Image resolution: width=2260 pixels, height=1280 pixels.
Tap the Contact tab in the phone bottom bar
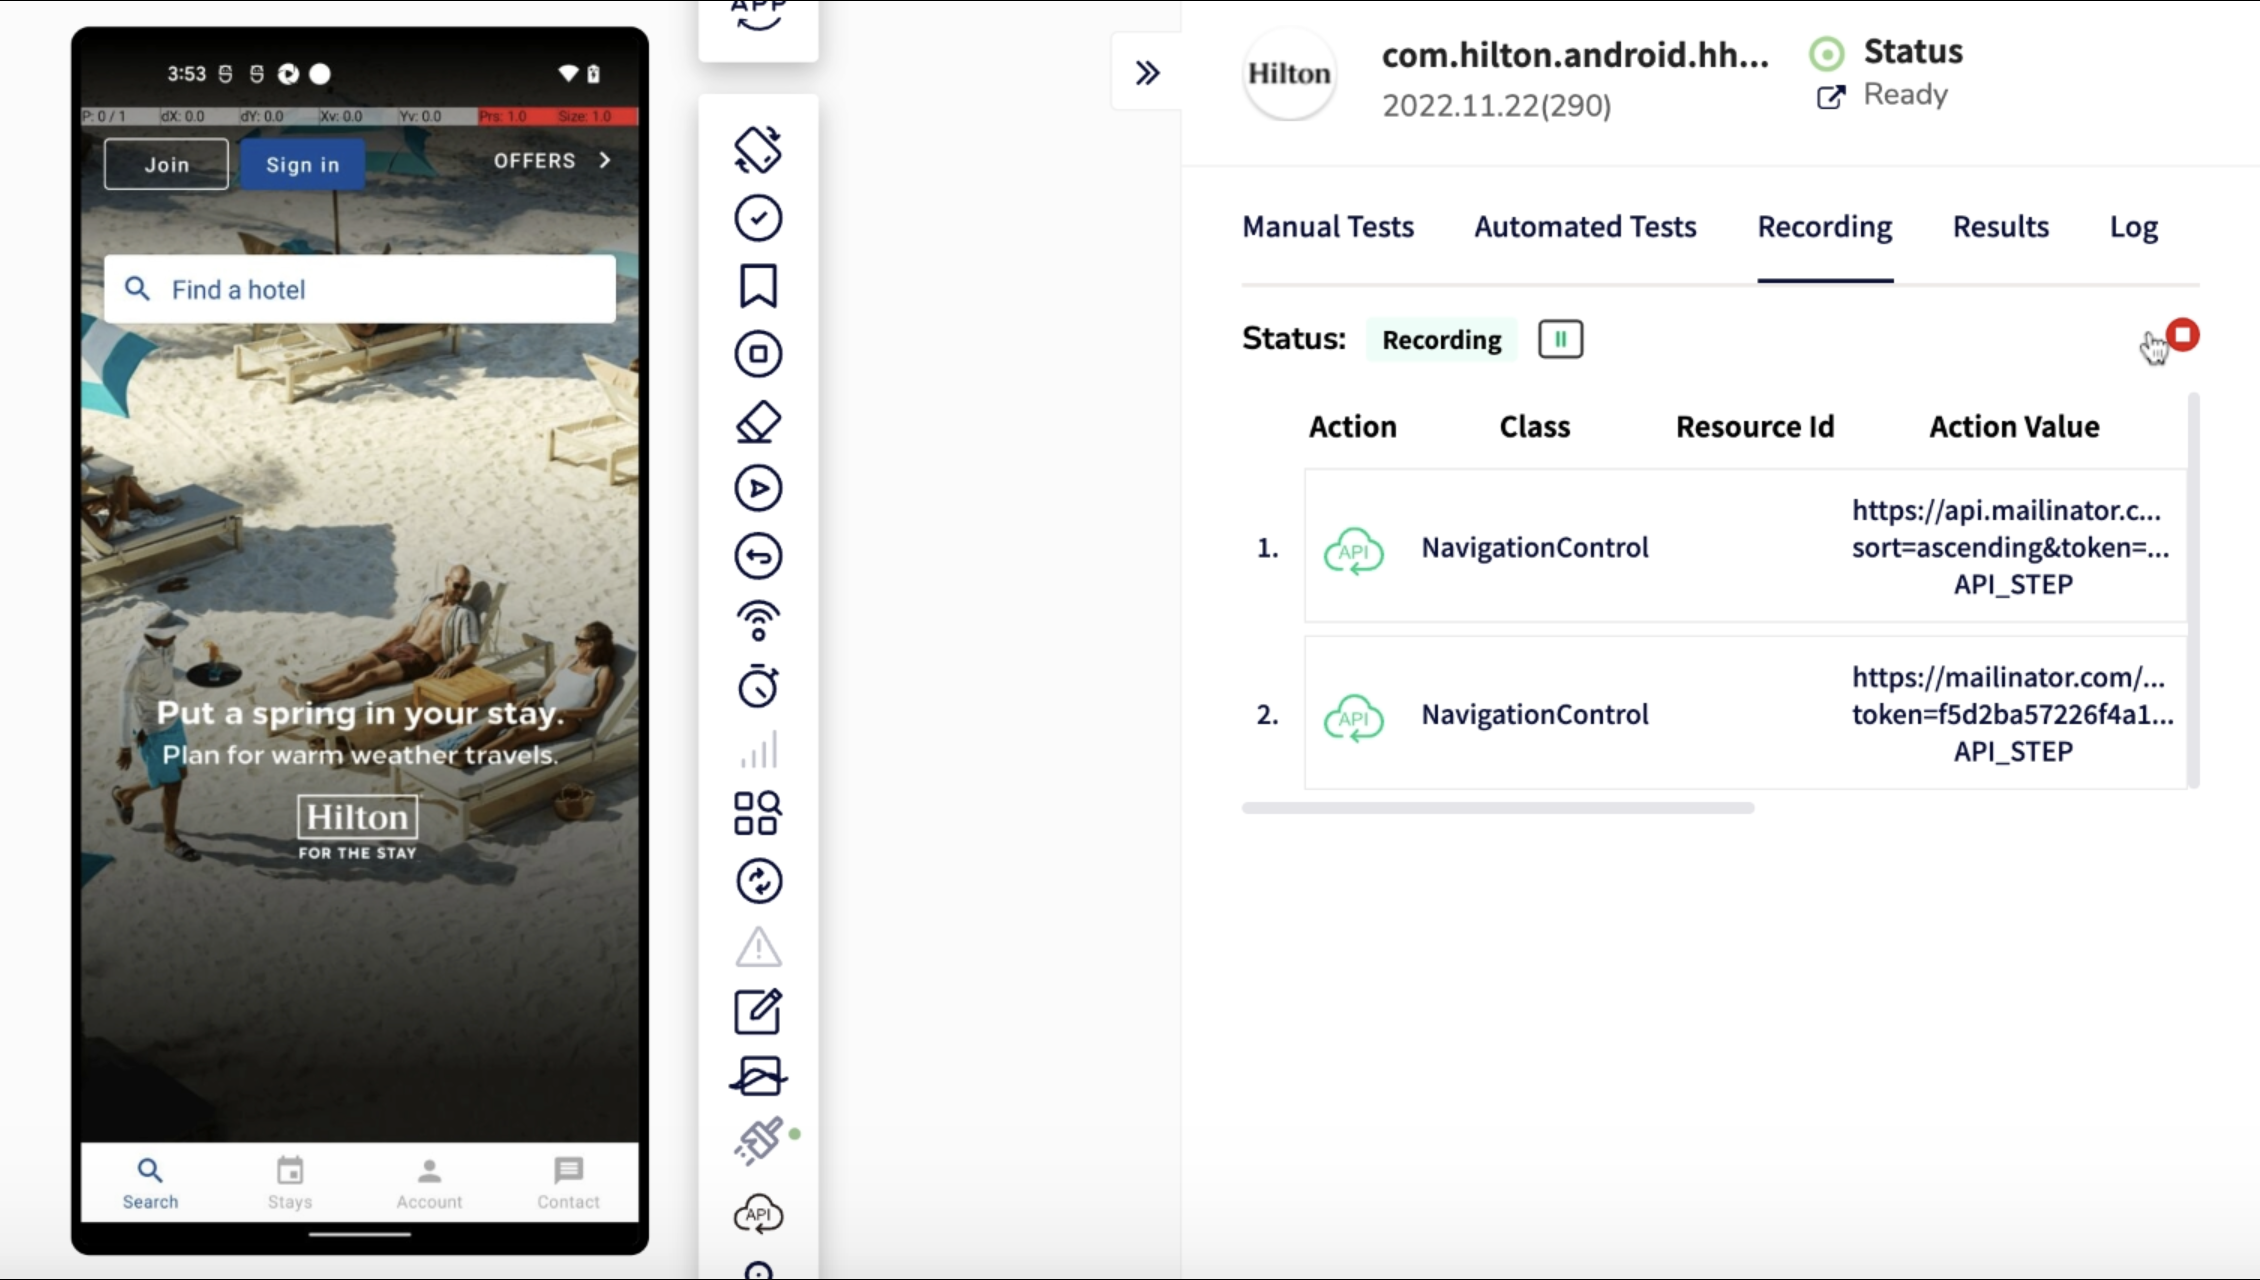tap(568, 1183)
